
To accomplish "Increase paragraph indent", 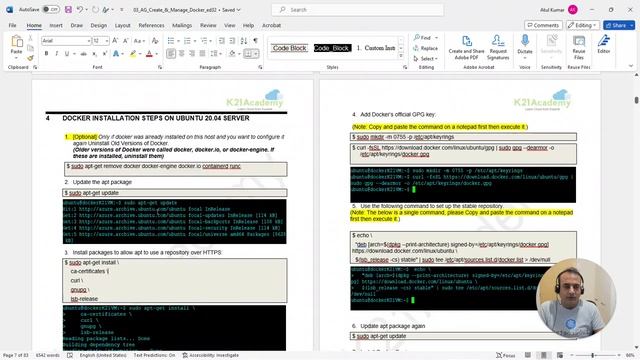I will (232, 41).
